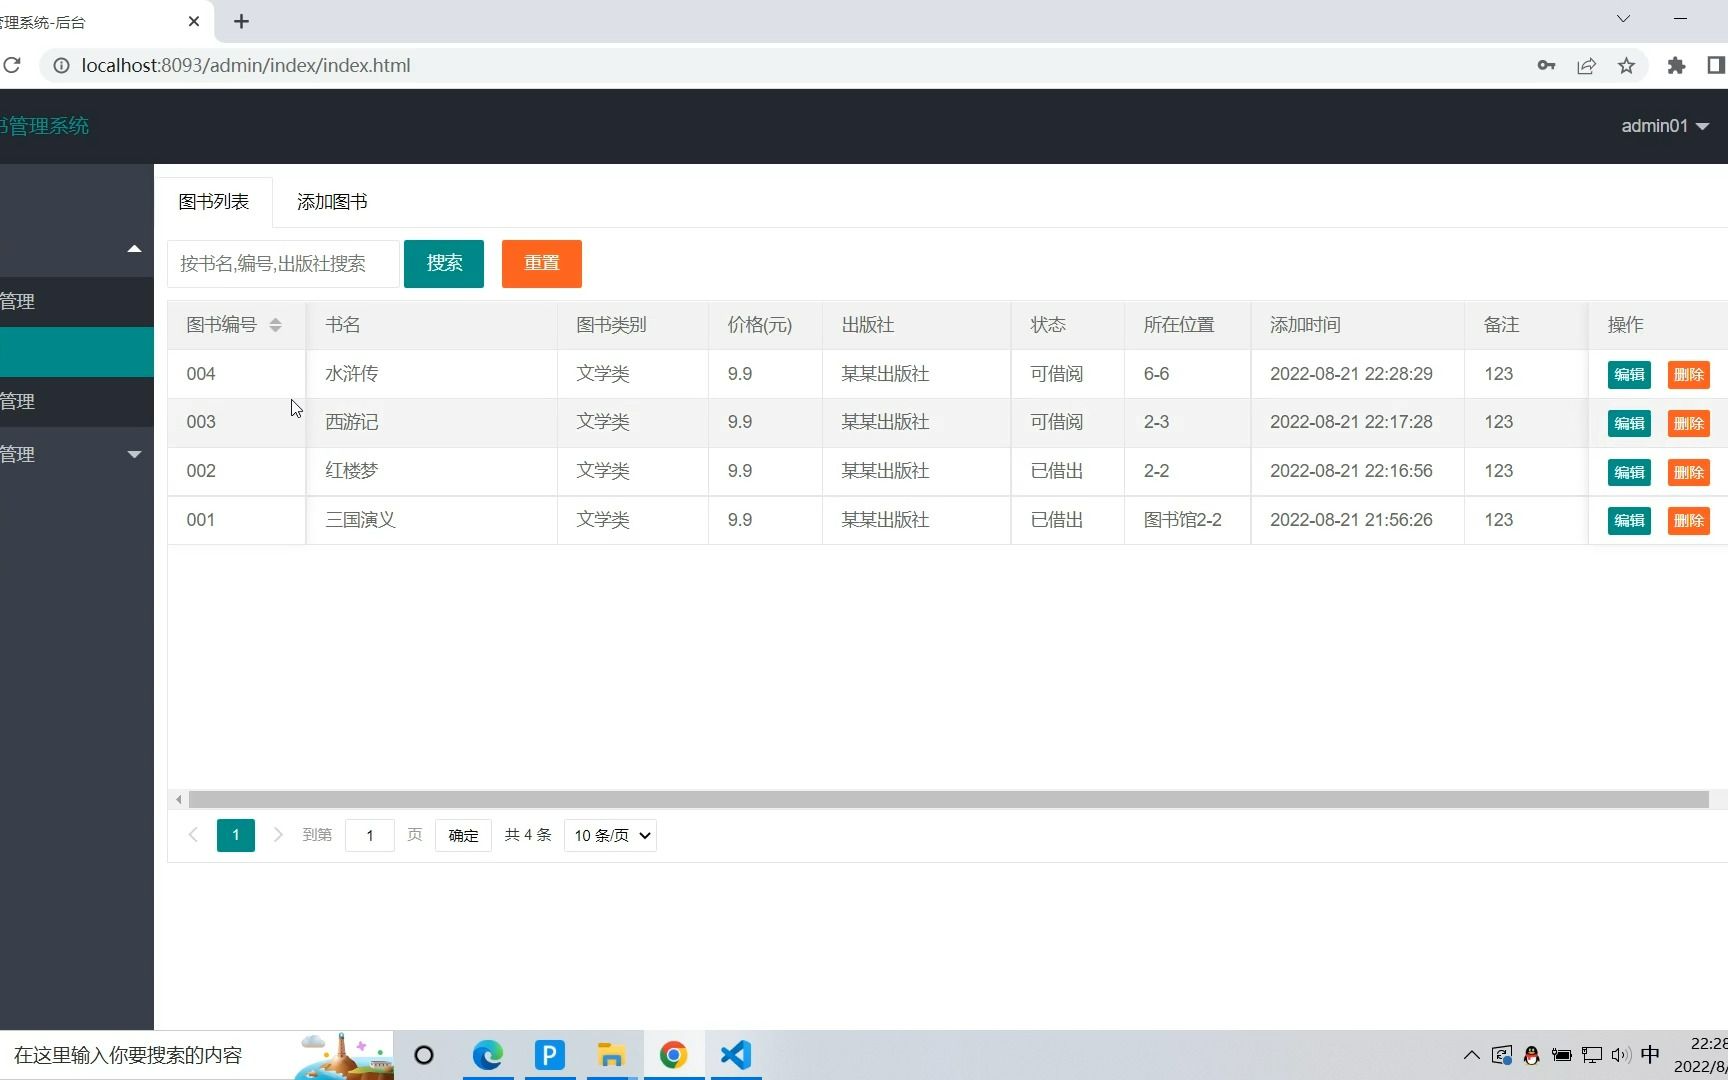The image size is (1728, 1080).
Task: Open the browser side panel icon
Action: tap(1716, 65)
